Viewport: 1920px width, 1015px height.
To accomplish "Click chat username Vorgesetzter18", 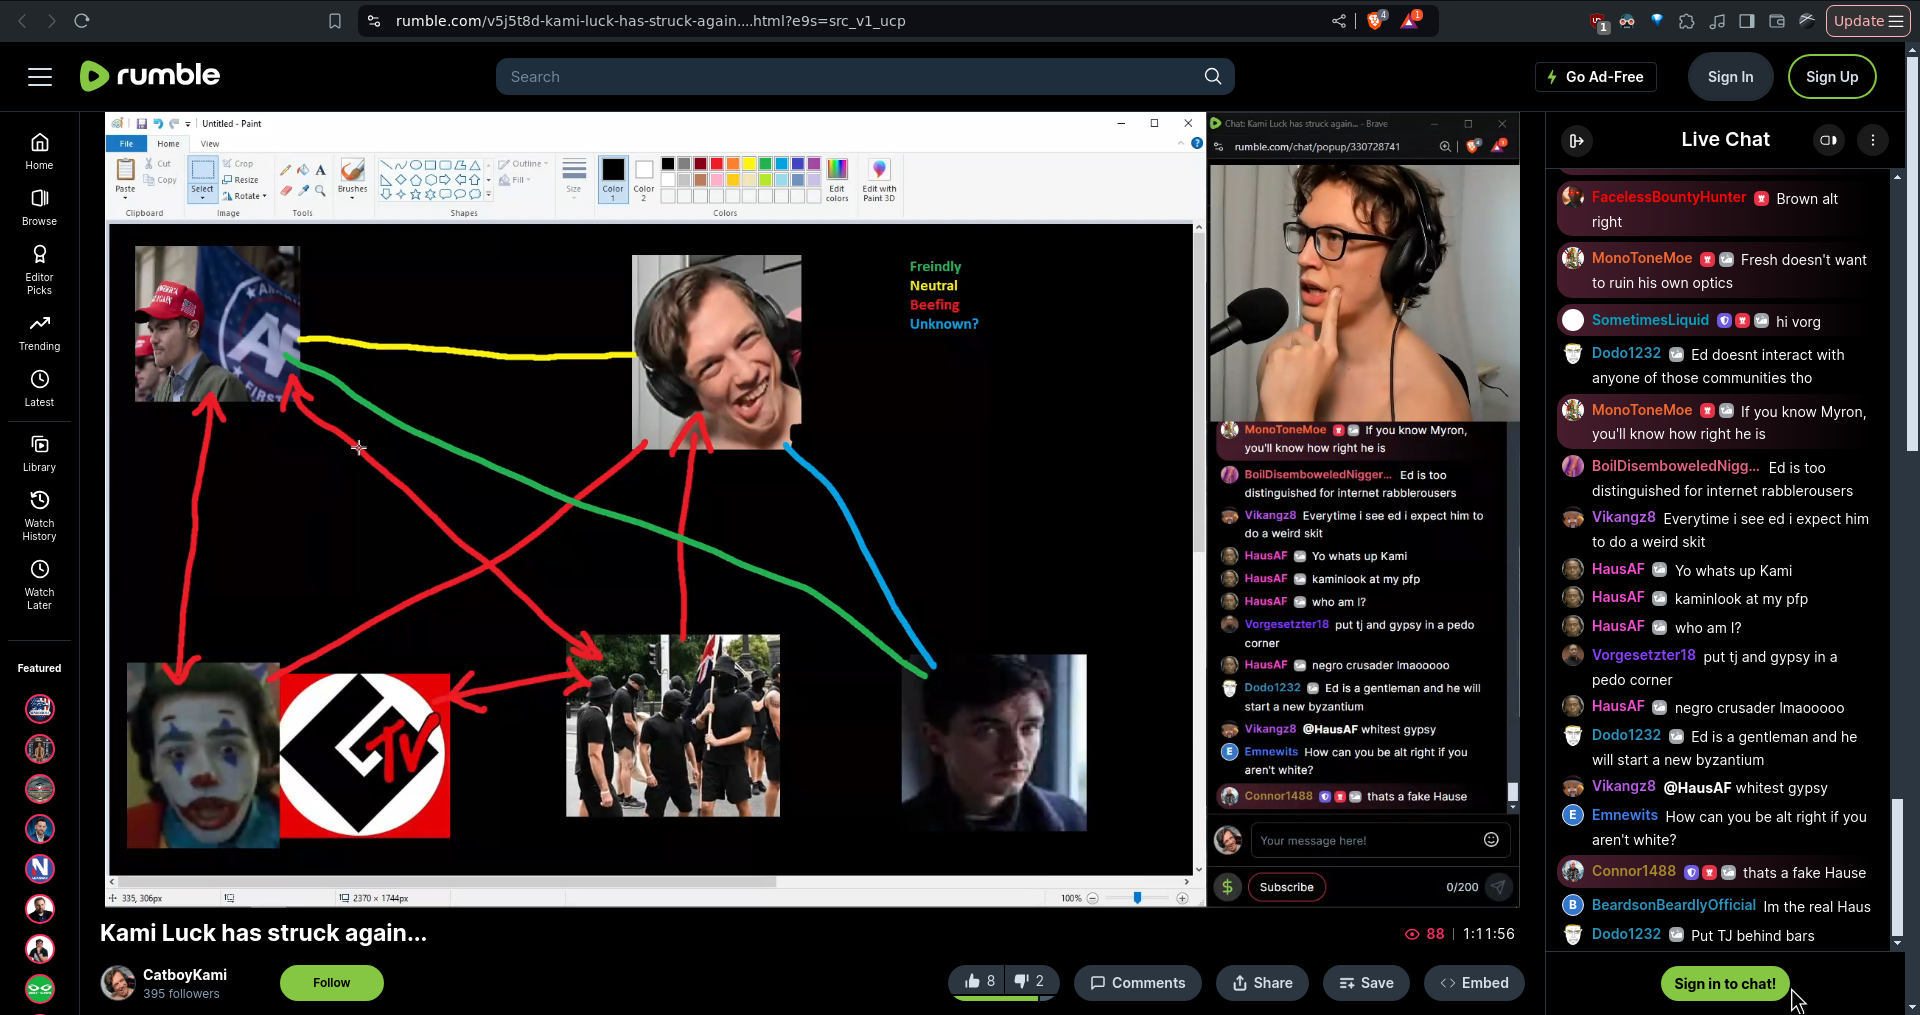I will click(x=1644, y=655).
